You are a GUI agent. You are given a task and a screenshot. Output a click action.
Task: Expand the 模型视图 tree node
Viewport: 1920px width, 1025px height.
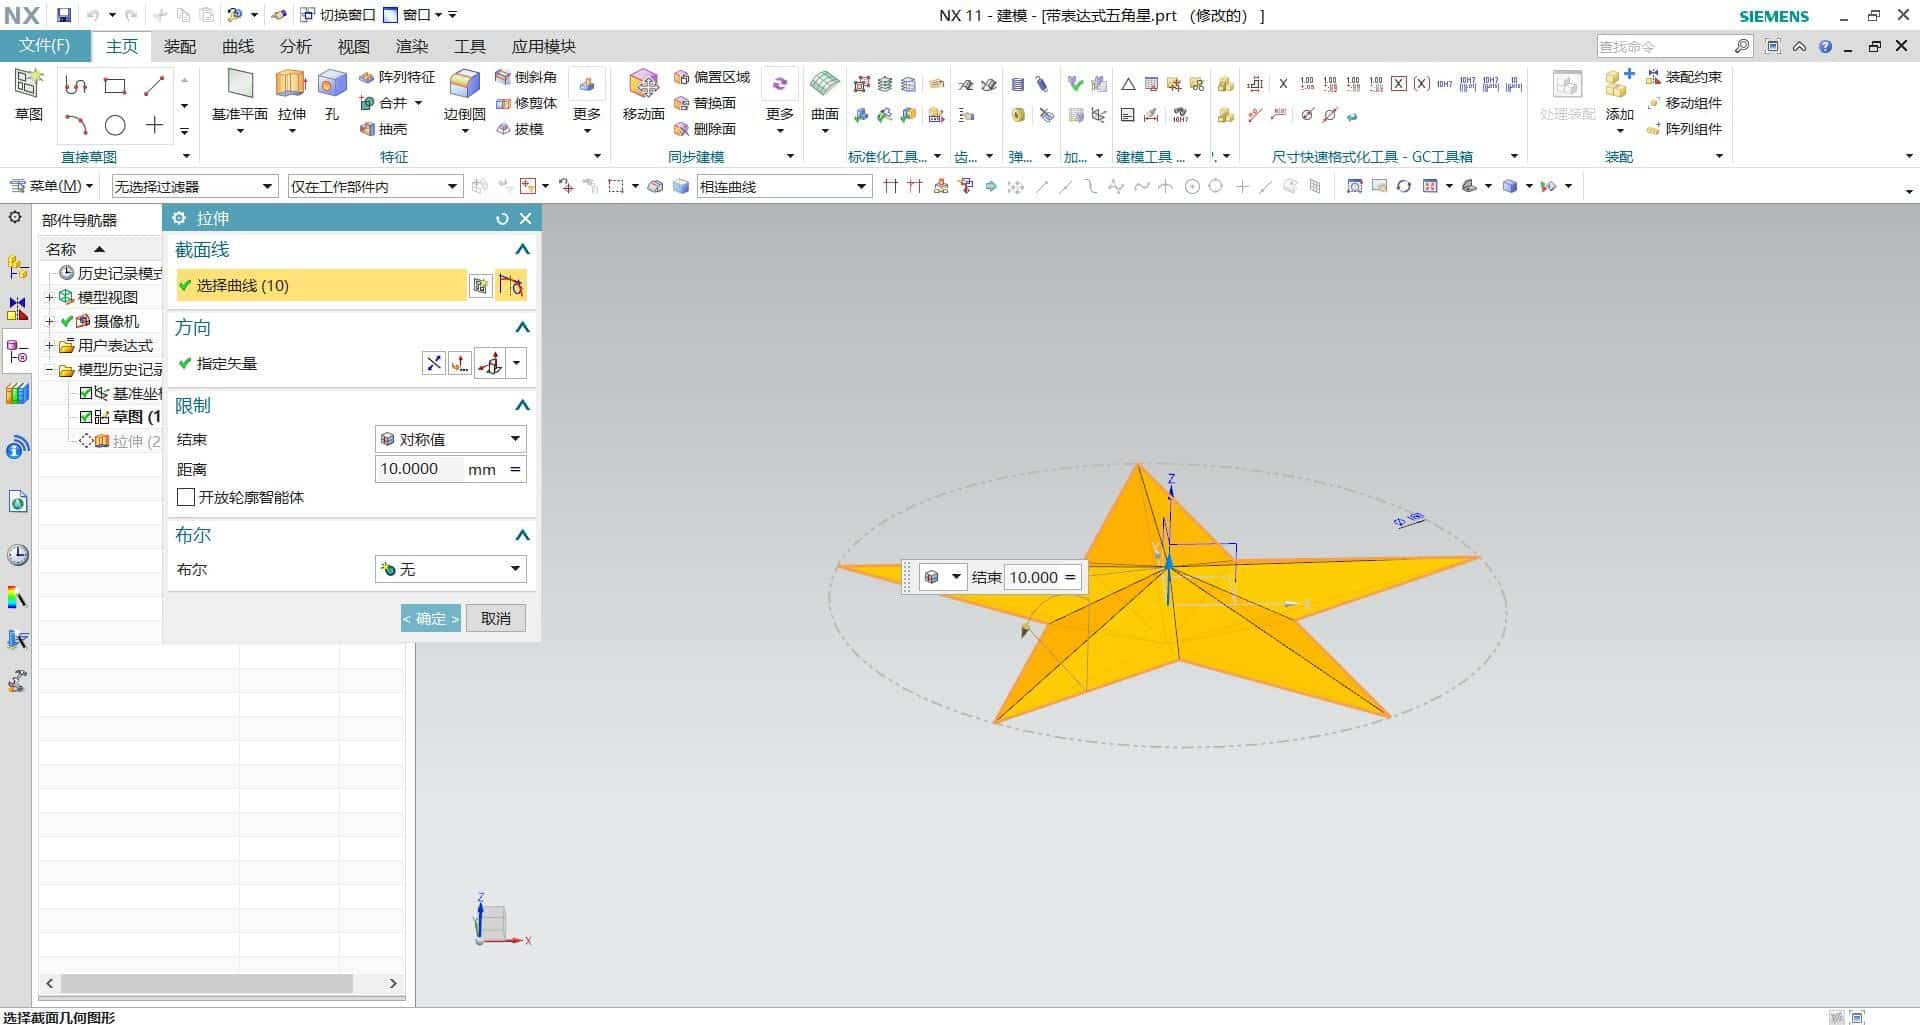[x=49, y=297]
